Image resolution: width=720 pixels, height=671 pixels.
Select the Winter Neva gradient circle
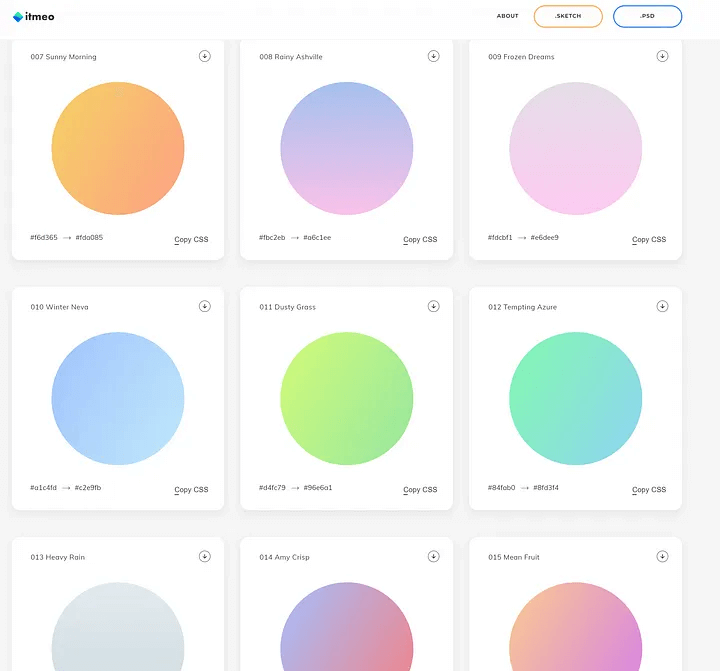click(x=118, y=399)
